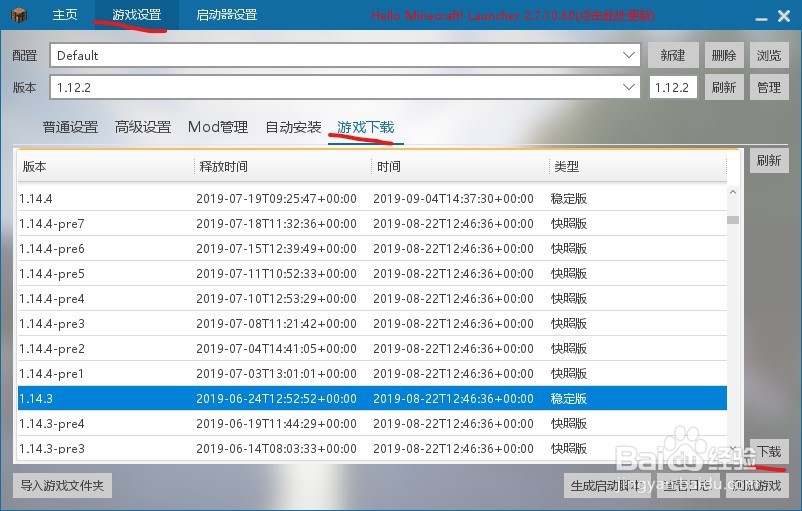
Task: Click 快照版 type in the 1.14.4-pre7 row
Action: 568,224
